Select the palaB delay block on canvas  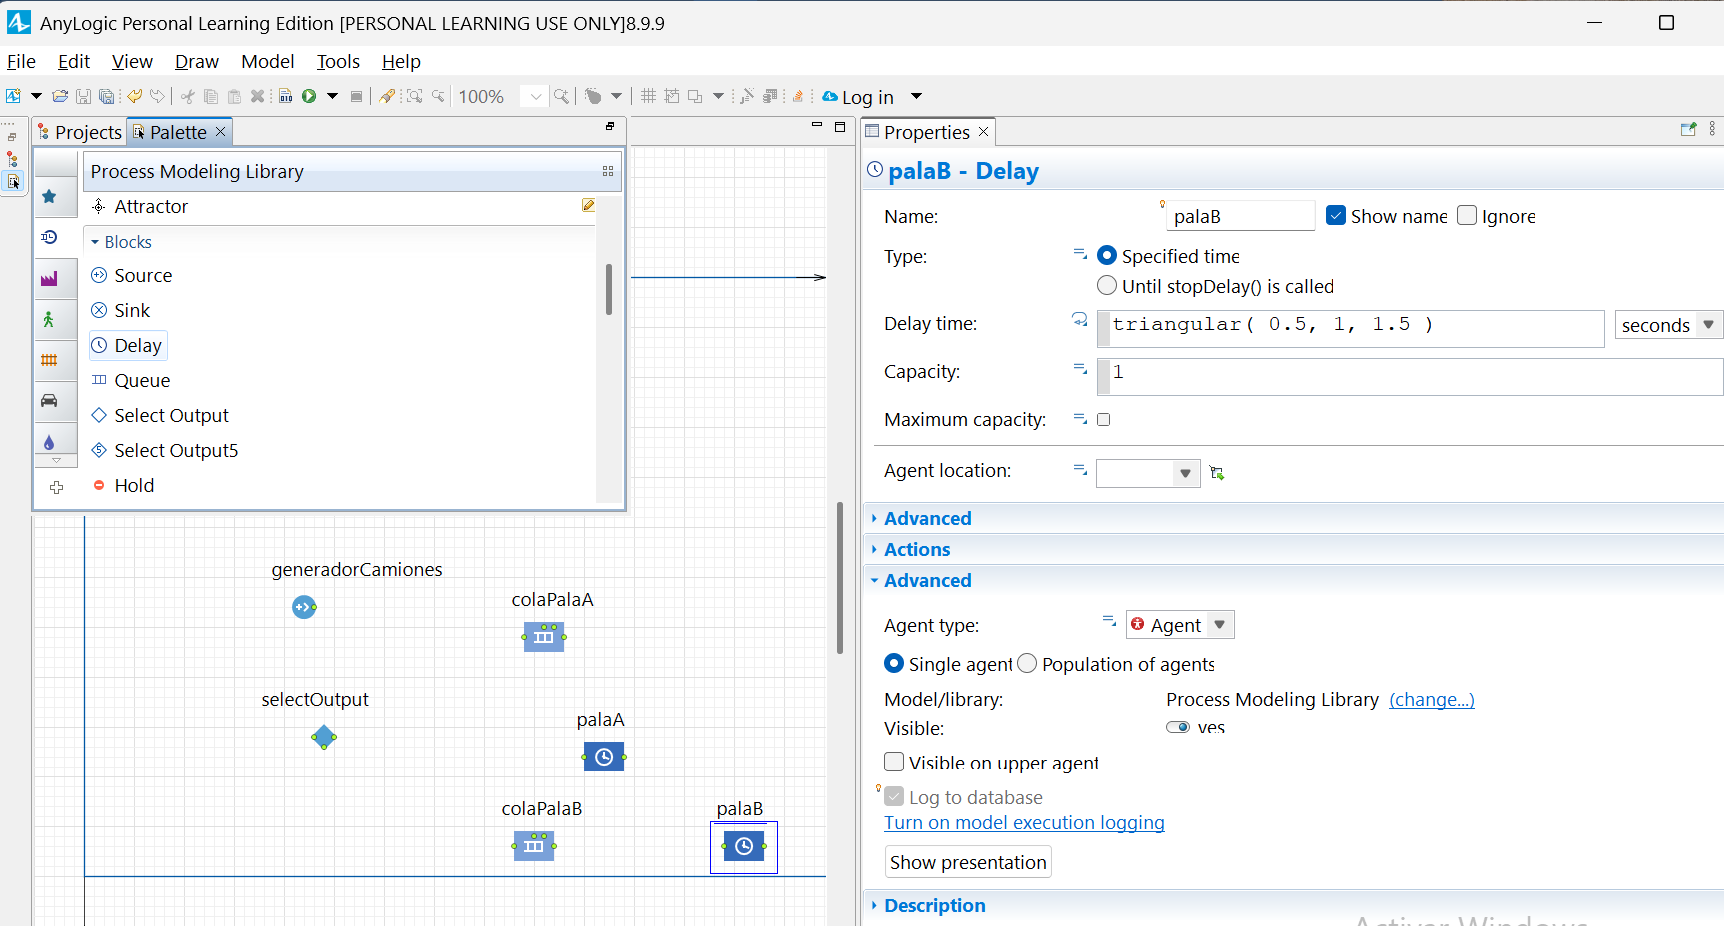[744, 846]
